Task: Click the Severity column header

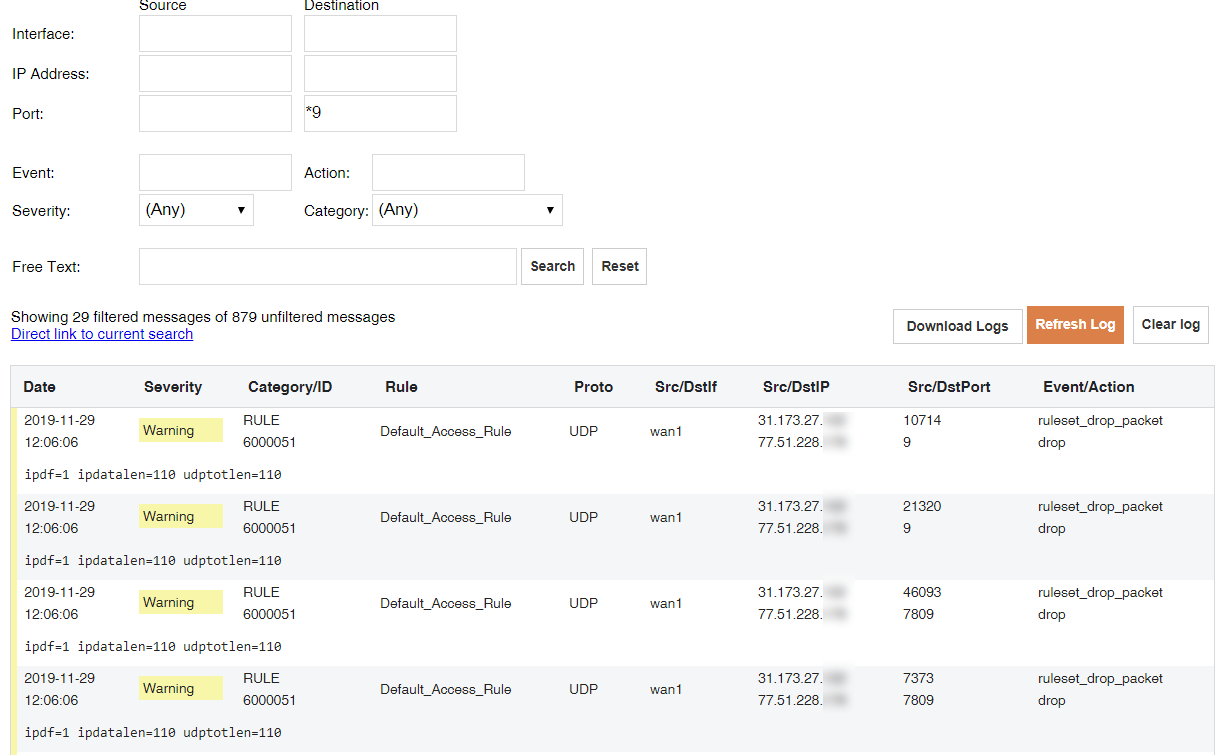Action: 173,387
